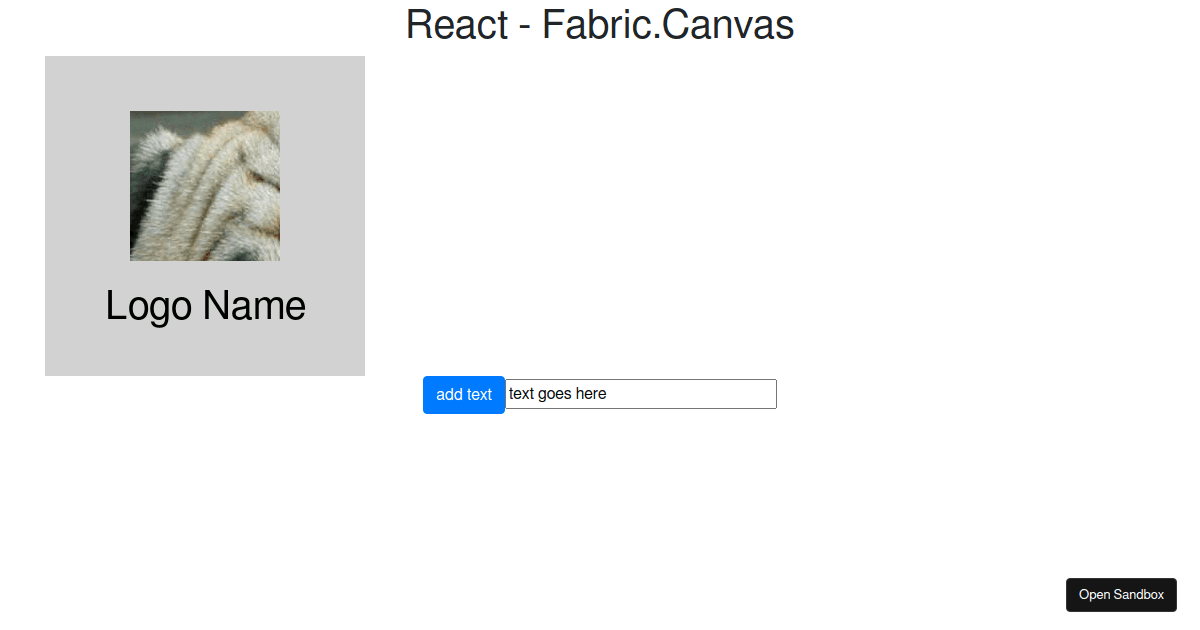1200x630 pixels.
Task: Click the top-left corner of the gray canvas
Action: (49, 60)
